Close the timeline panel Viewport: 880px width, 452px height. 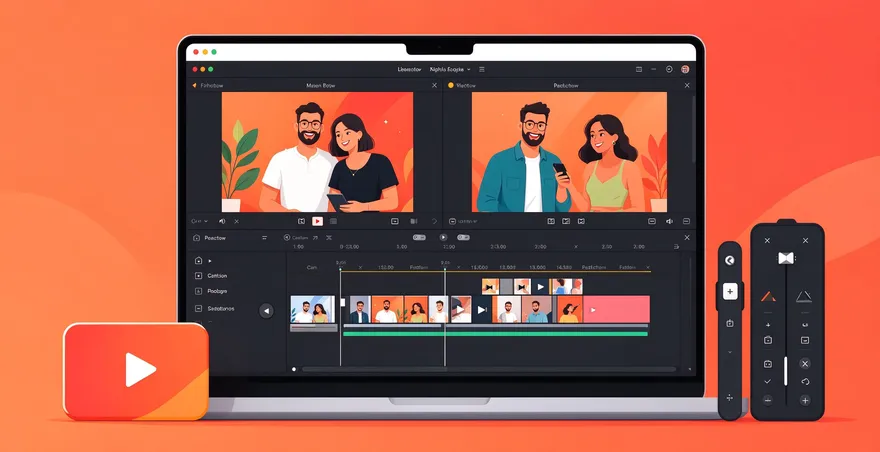pos(687,238)
